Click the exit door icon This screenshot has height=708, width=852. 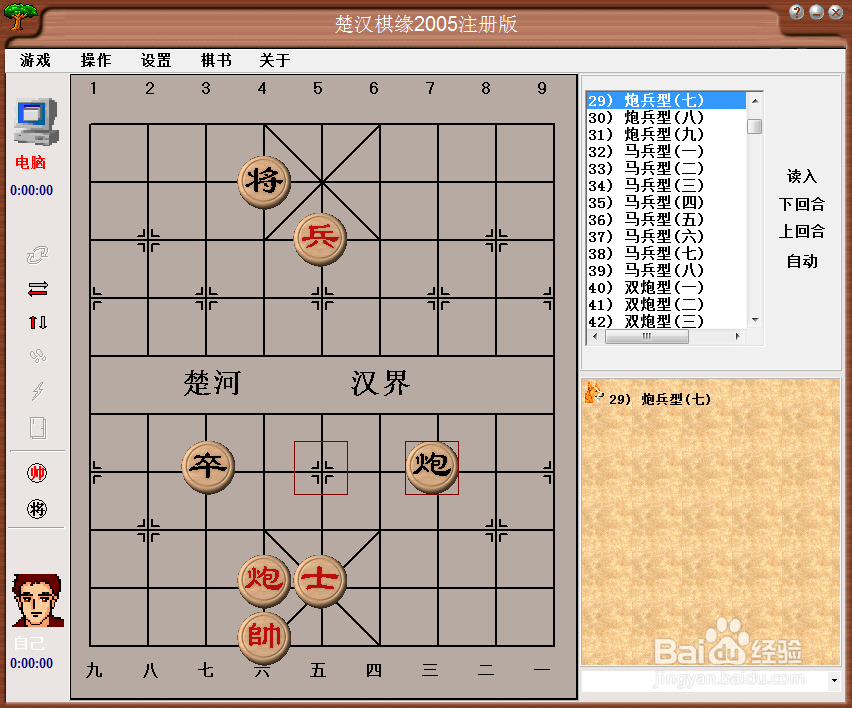click(37, 427)
